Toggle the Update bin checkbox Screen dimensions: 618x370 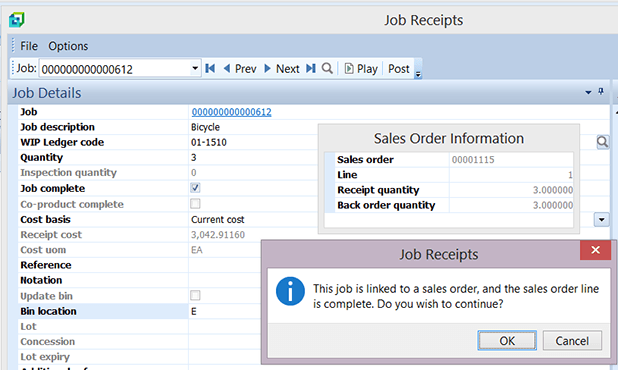(195, 296)
